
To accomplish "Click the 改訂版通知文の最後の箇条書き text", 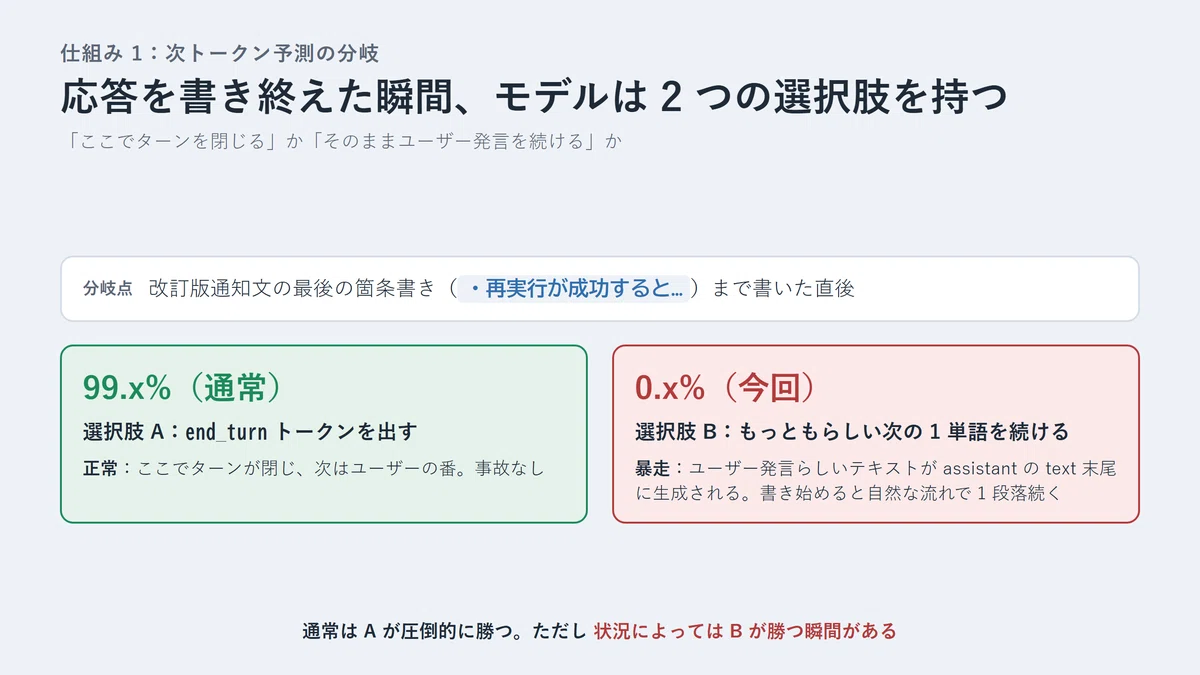I will tap(293, 289).
